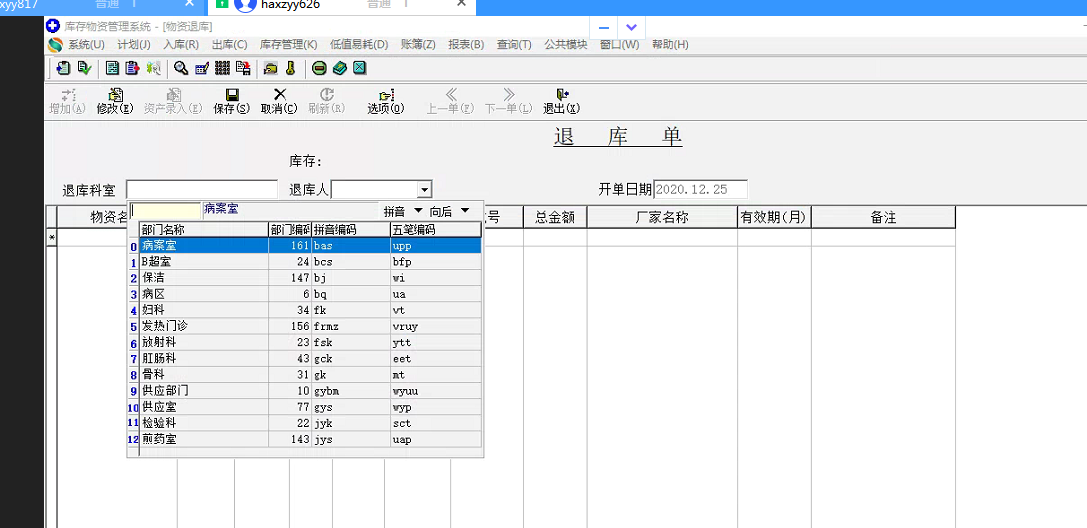Image resolution: width=1087 pixels, height=528 pixels.
Task: Open the 库存管理(K) menu
Action: (288, 45)
